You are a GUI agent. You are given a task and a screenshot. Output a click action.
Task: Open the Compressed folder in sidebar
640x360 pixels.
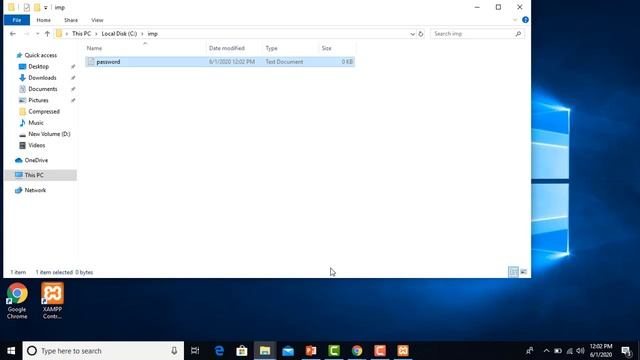click(x=44, y=111)
